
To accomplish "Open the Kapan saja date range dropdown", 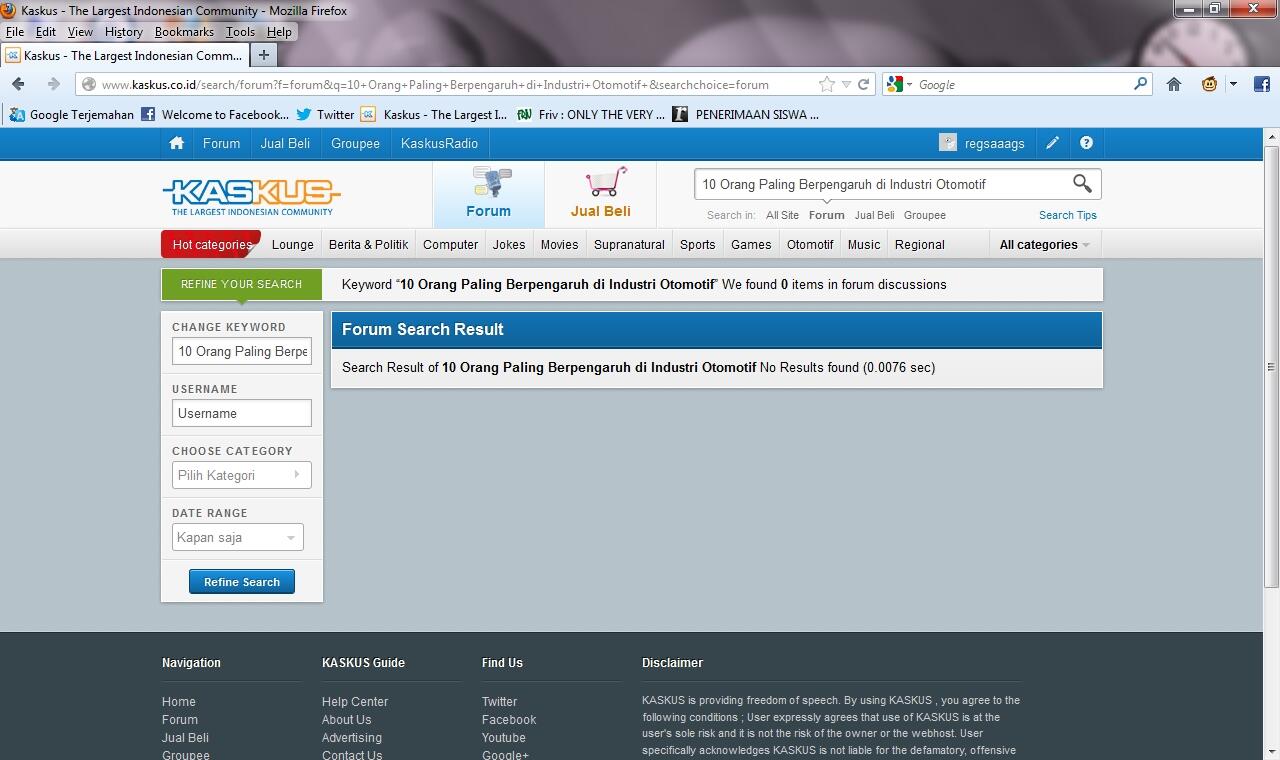I will [237, 537].
